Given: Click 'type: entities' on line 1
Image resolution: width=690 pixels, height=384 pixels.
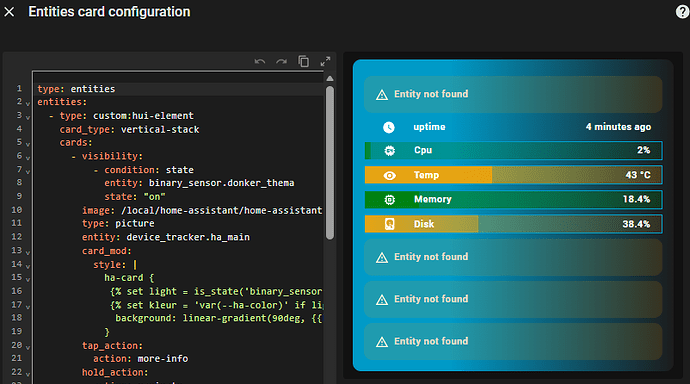Looking at the screenshot, I should point(76,89).
